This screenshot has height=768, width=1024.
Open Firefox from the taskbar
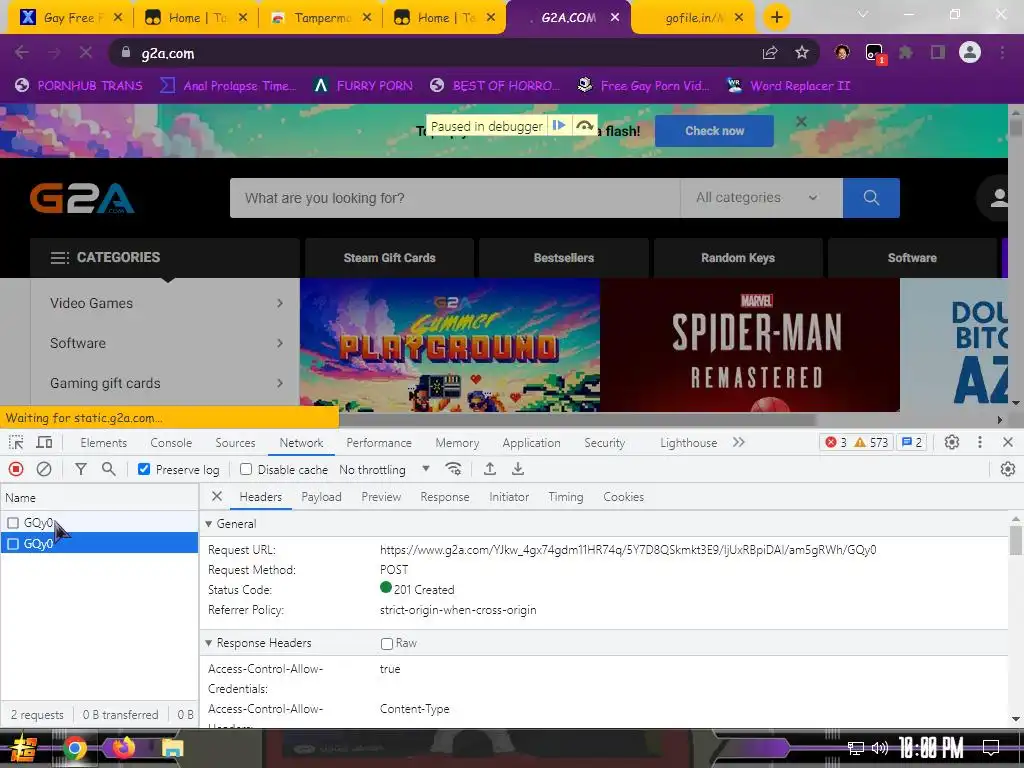point(123,748)
